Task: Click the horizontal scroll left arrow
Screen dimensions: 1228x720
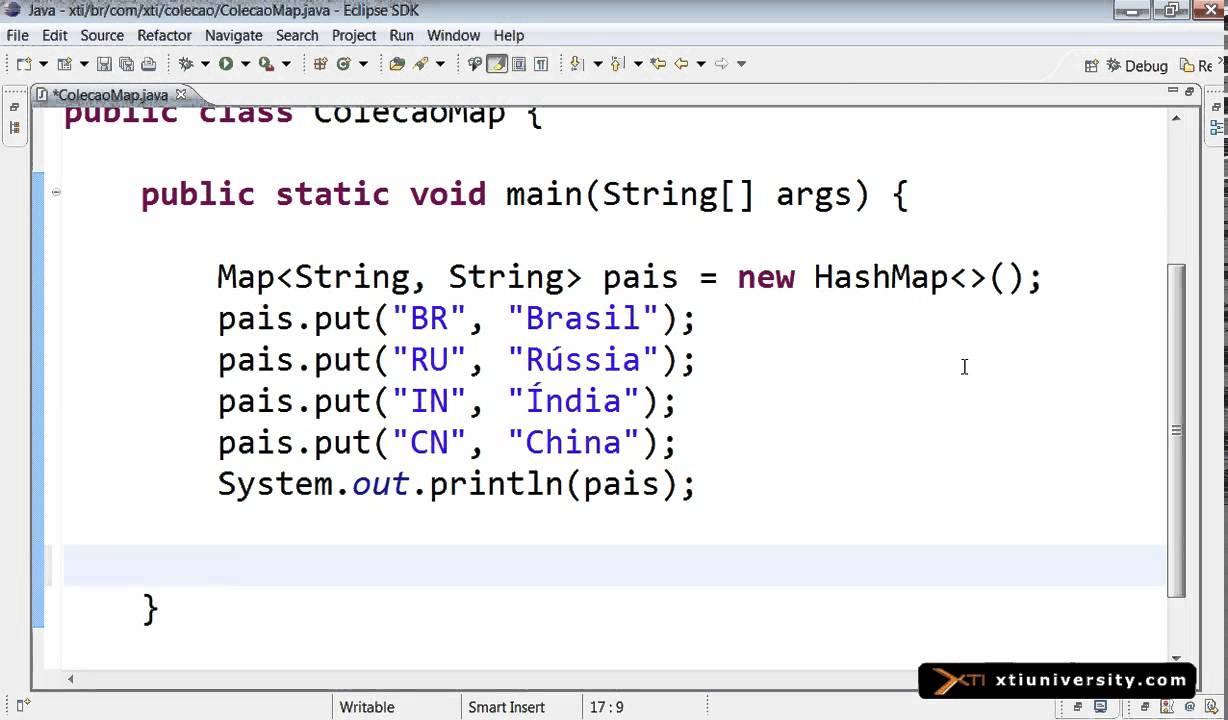Action: pyautogui.click(x=70, y=679)
